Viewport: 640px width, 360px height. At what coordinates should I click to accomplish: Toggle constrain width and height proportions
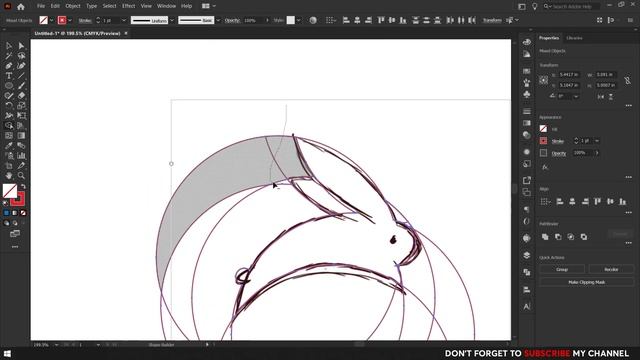coord(627,80)
